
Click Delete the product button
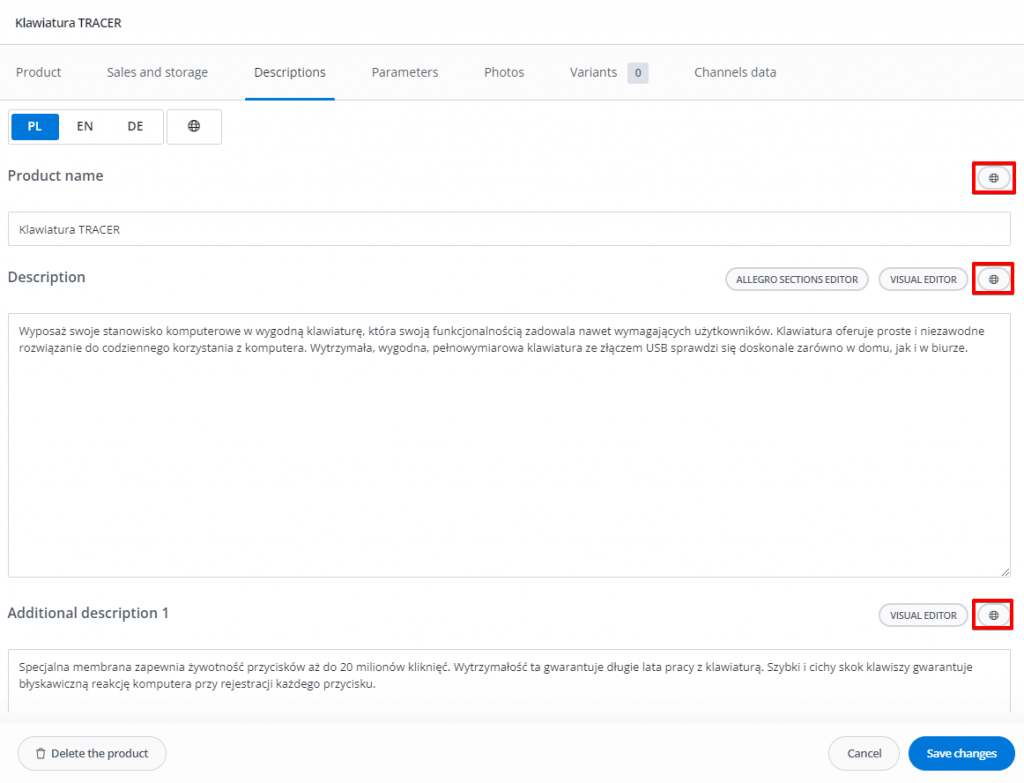point(92,754)
